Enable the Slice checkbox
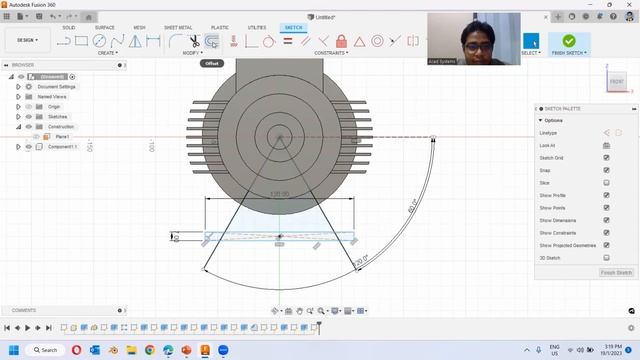This screenshot has height=360, width=640. coord(607,183)
